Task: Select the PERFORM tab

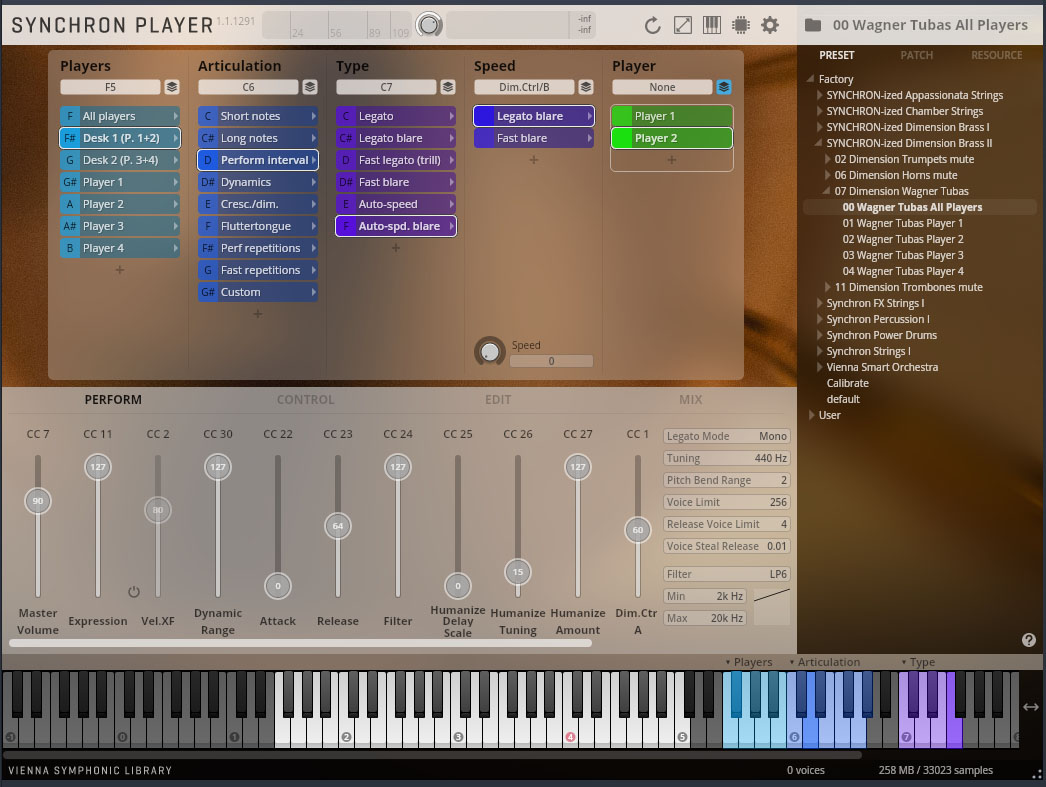Action: tap(113, 400)
